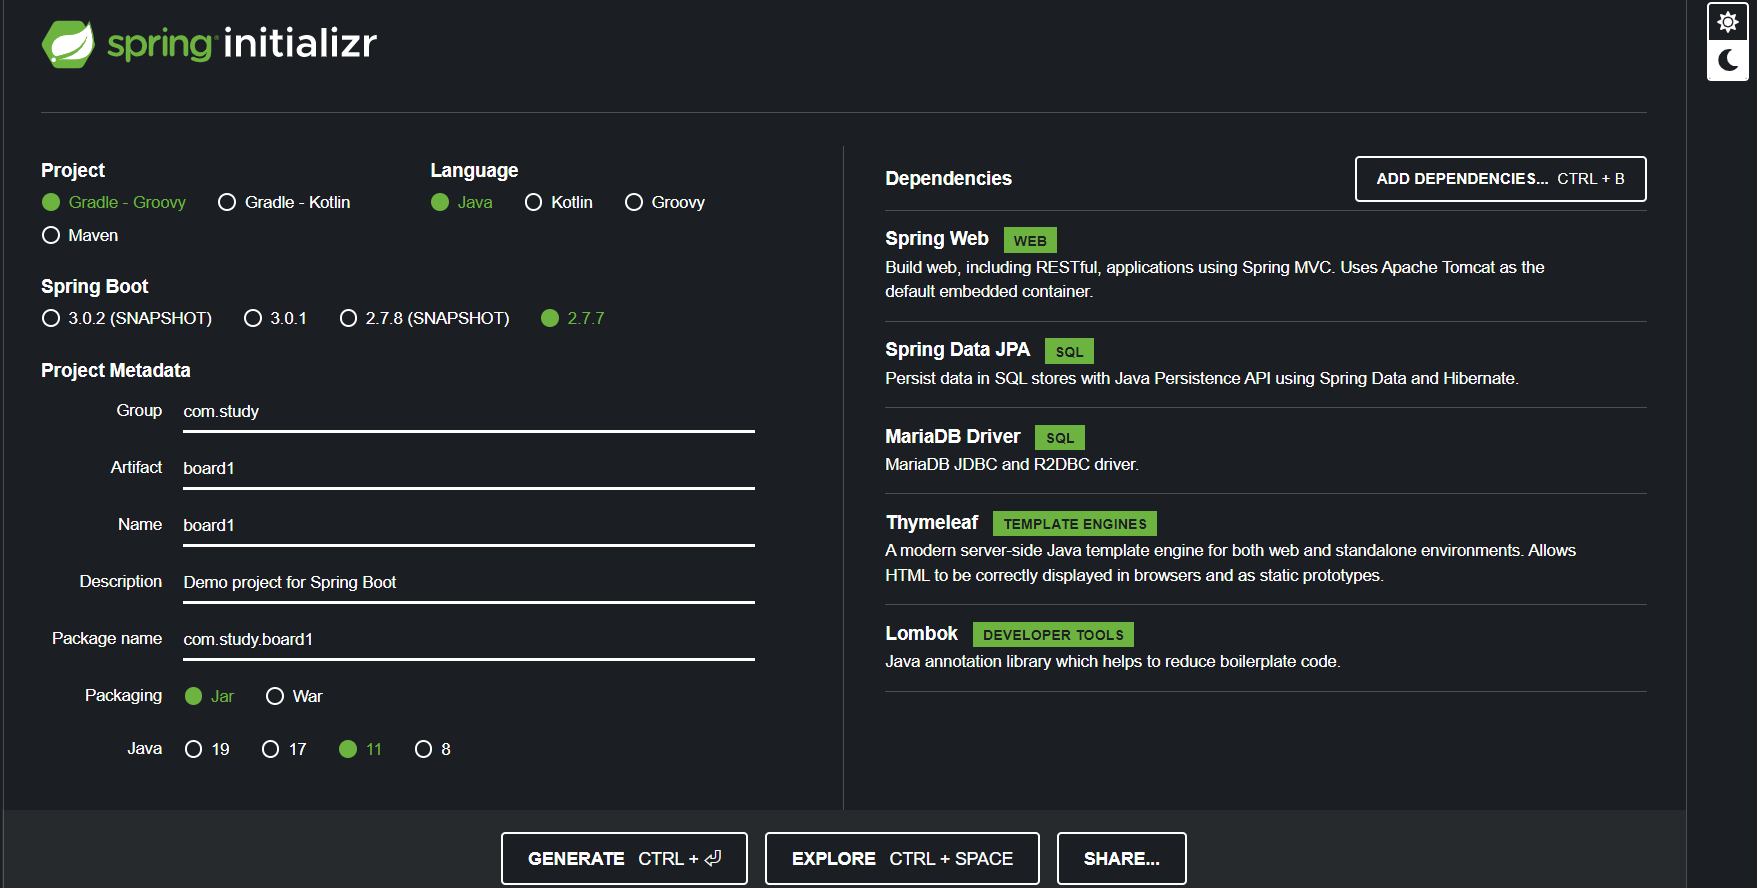
Task: Choose Groovy as the language
Action: tap(665, 202)
